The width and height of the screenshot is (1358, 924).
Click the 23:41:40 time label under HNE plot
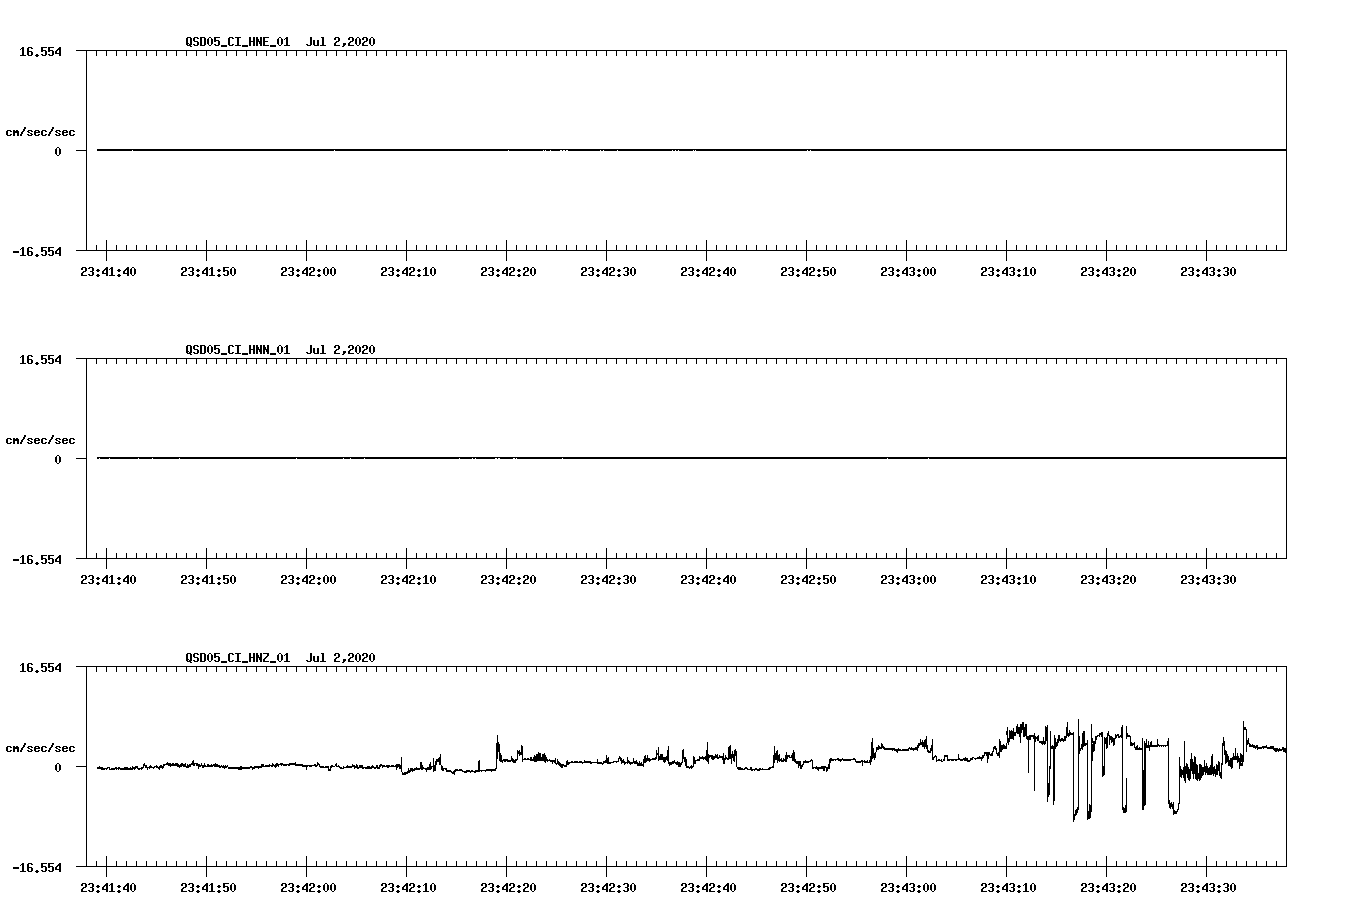coord(108,272)
